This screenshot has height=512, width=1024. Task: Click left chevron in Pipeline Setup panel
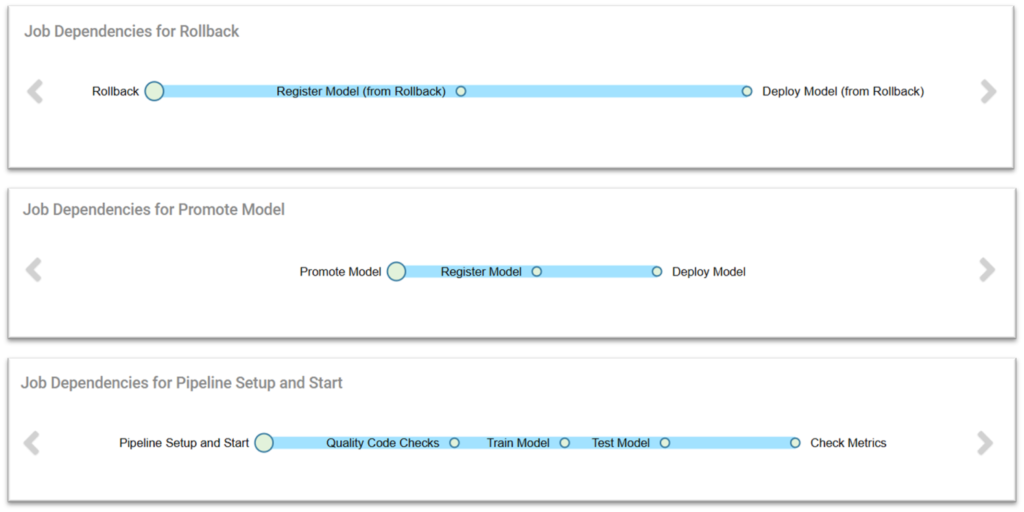pyautogui.click(x=31, y=443)
